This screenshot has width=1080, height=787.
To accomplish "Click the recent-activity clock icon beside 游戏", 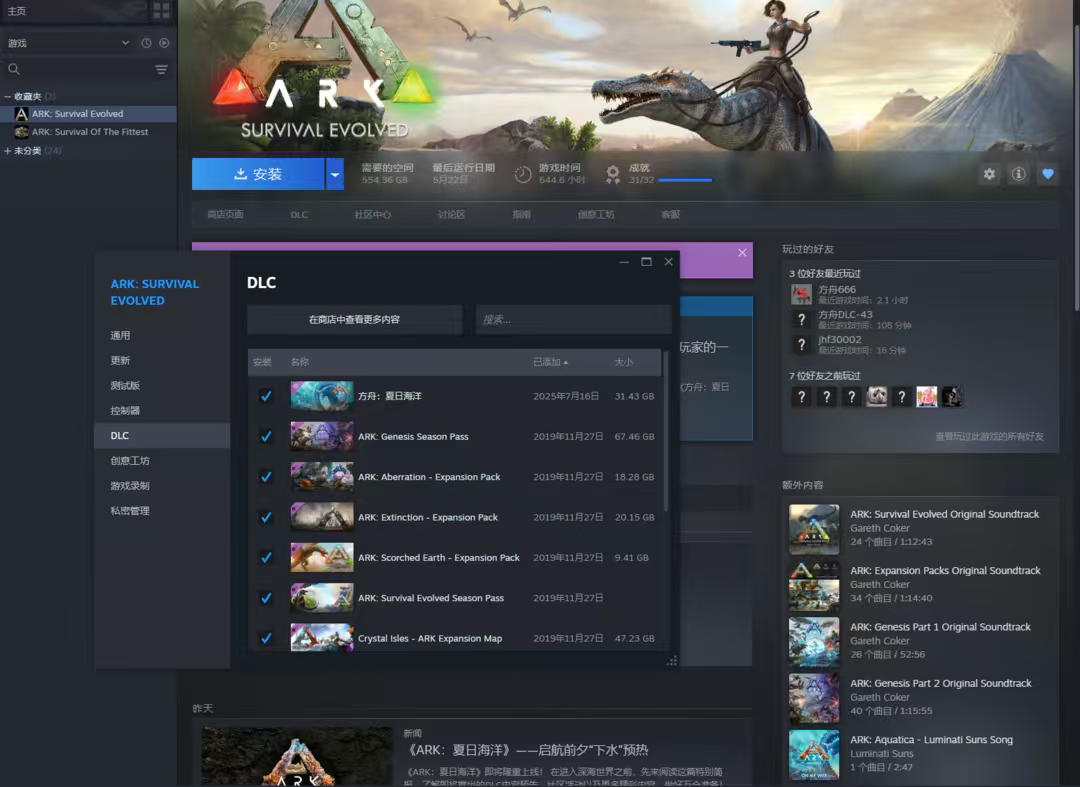I will tap(146, 43).
